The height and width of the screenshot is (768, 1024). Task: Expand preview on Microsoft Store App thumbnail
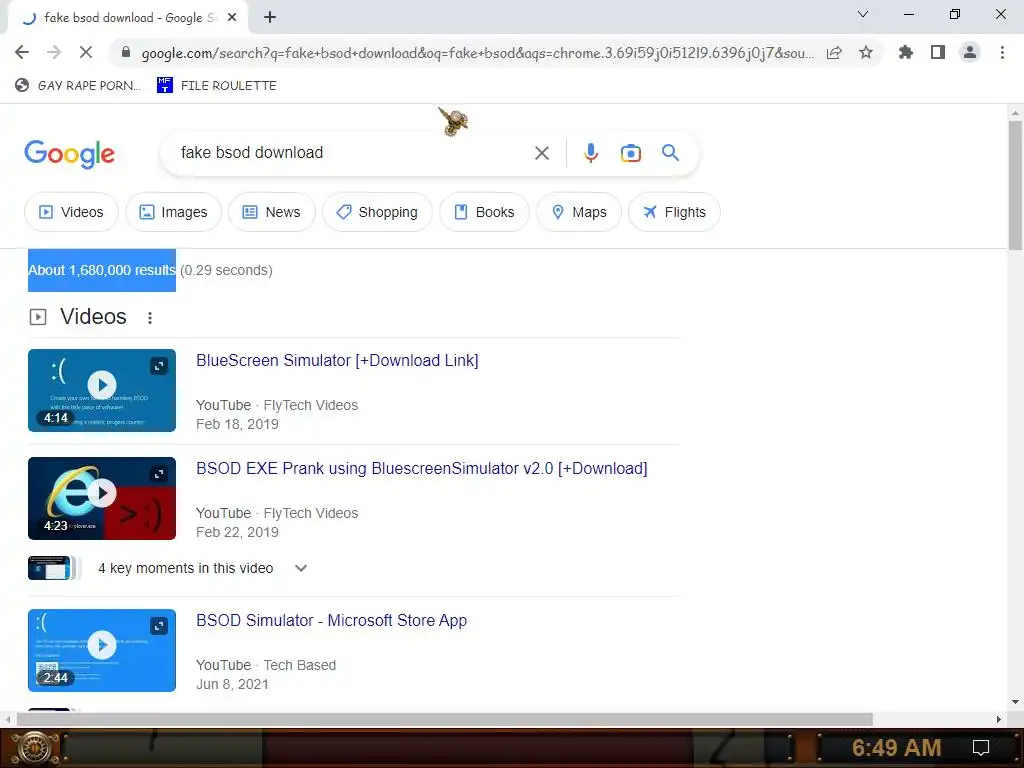point(159,626)
